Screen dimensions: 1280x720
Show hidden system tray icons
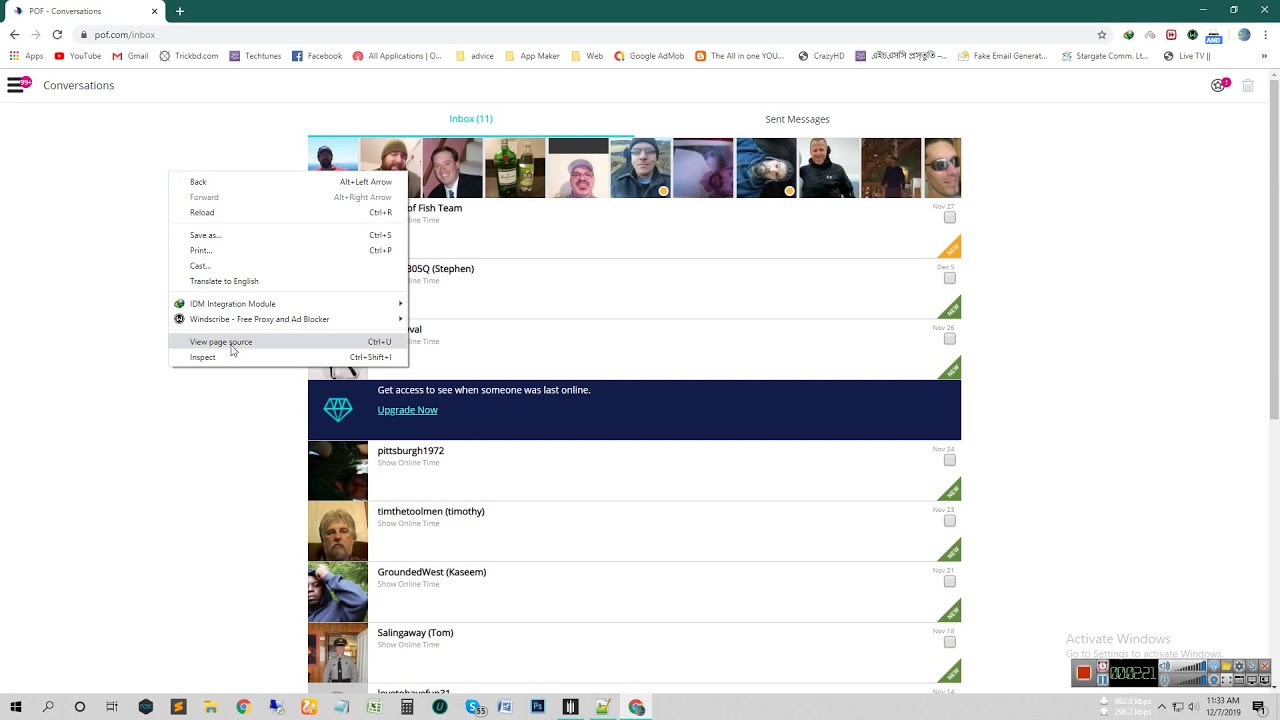[1161, 707]
